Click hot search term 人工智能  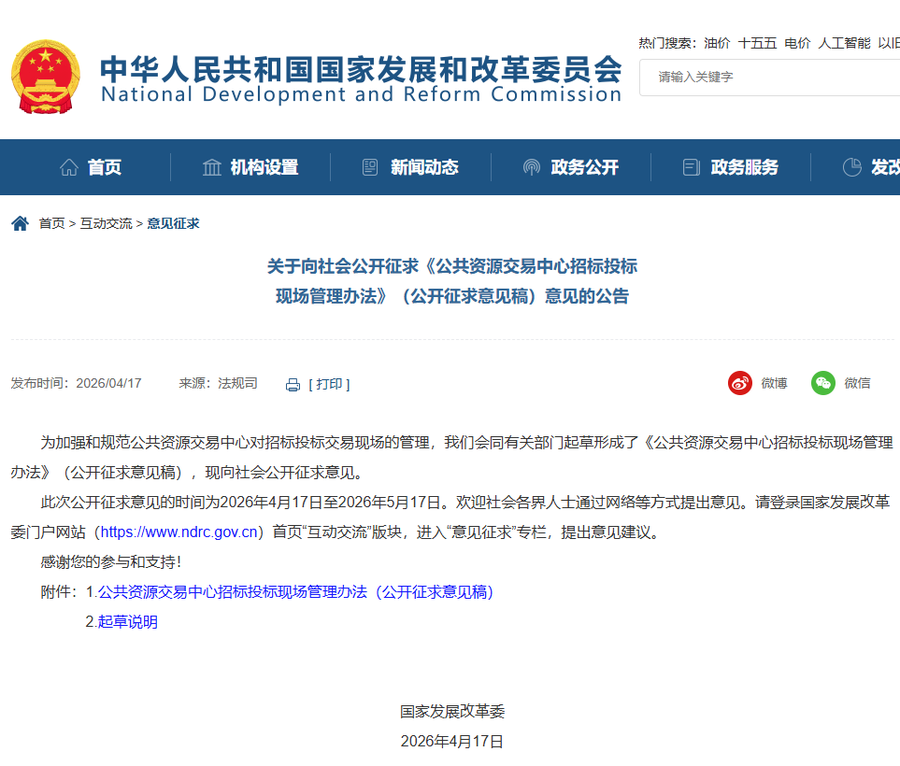coord(844,43)
